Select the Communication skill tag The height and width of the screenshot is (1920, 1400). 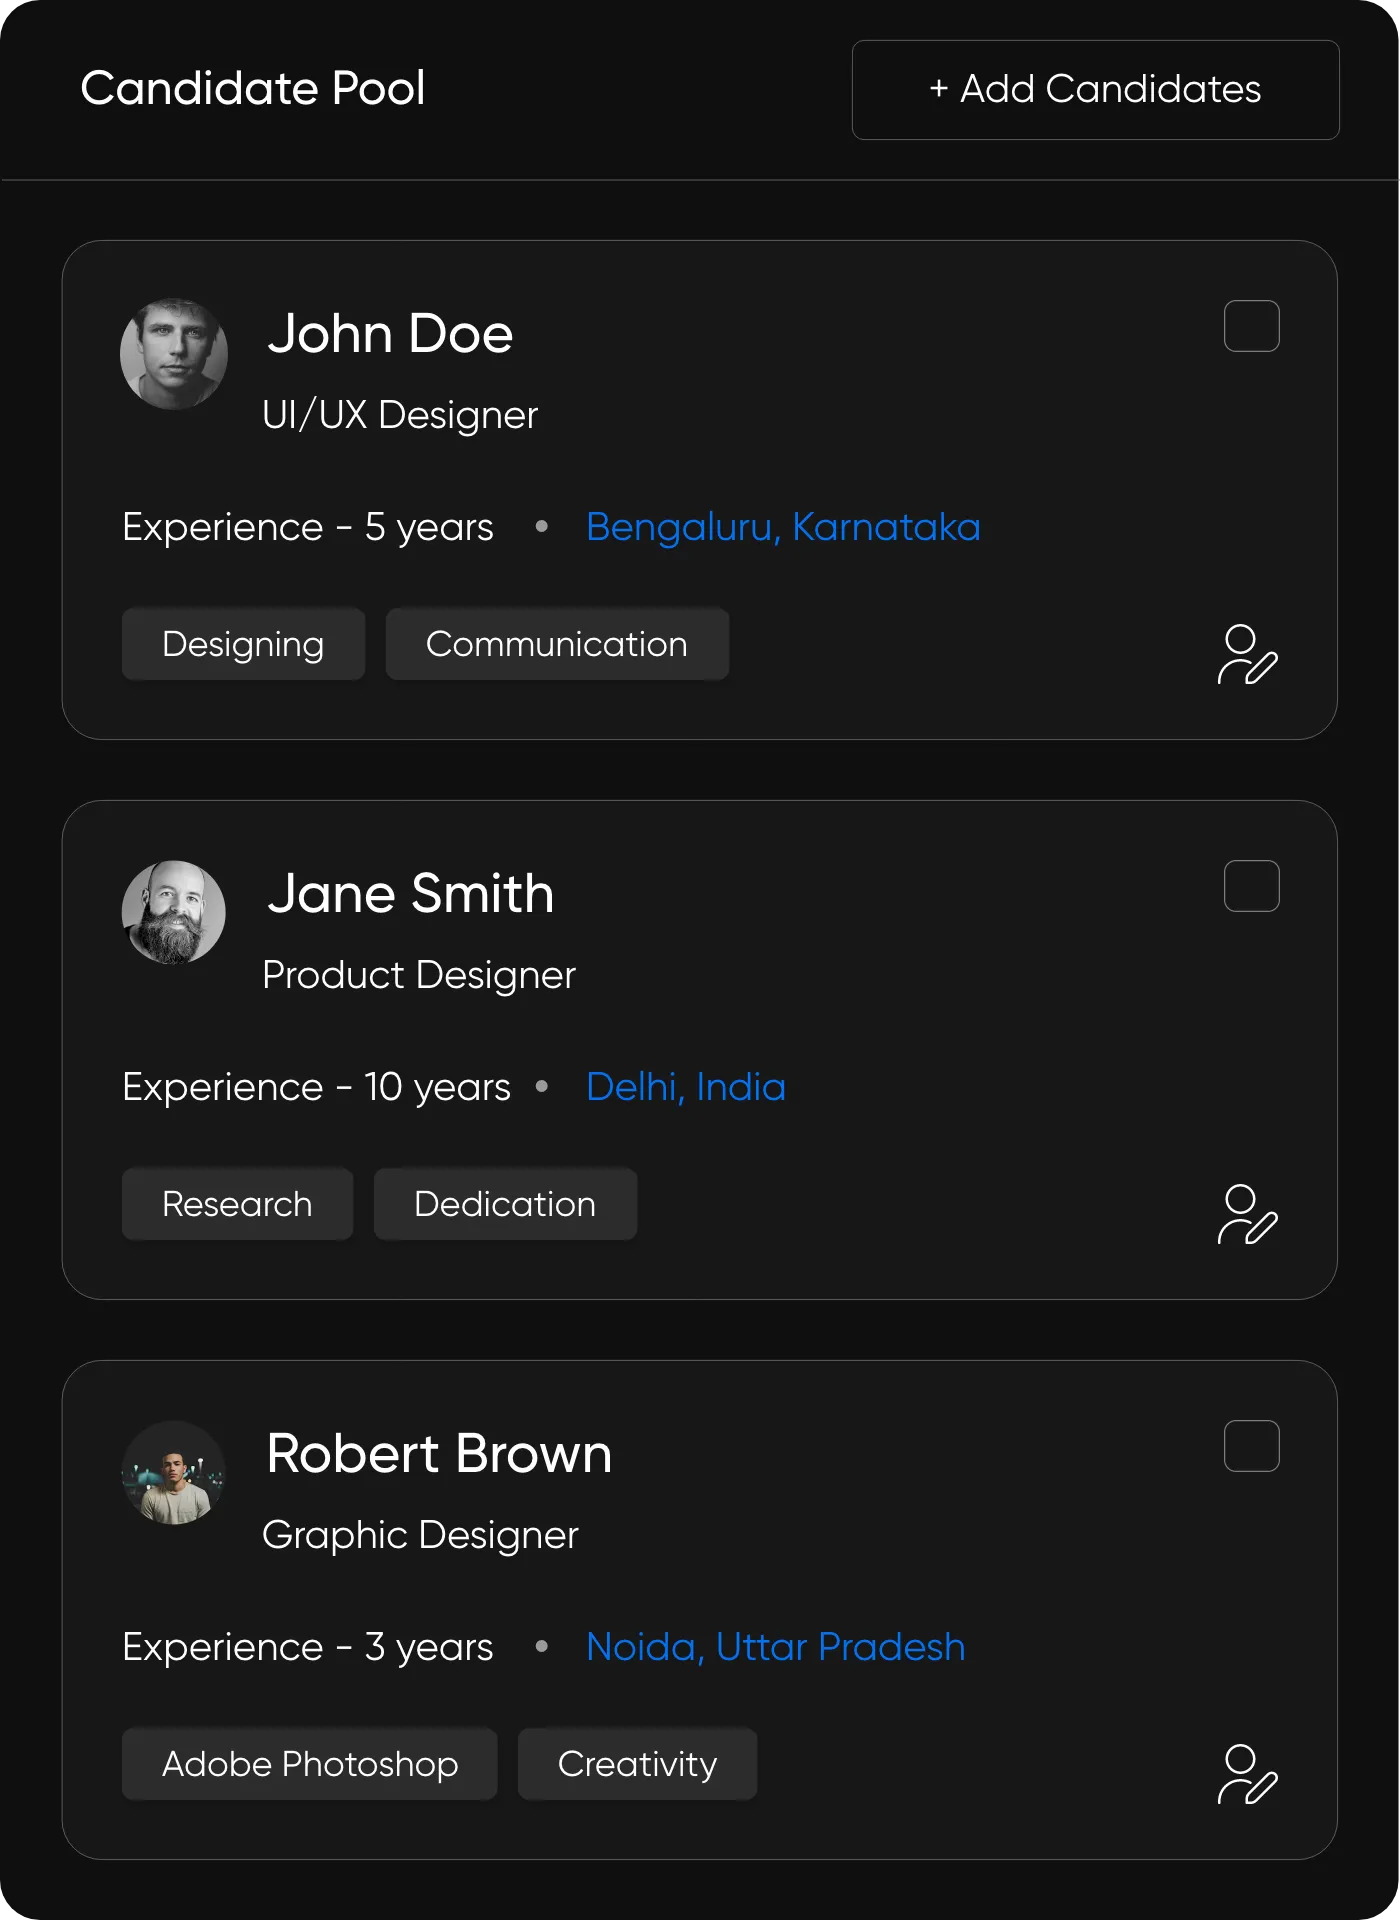(x=557, y=644)
